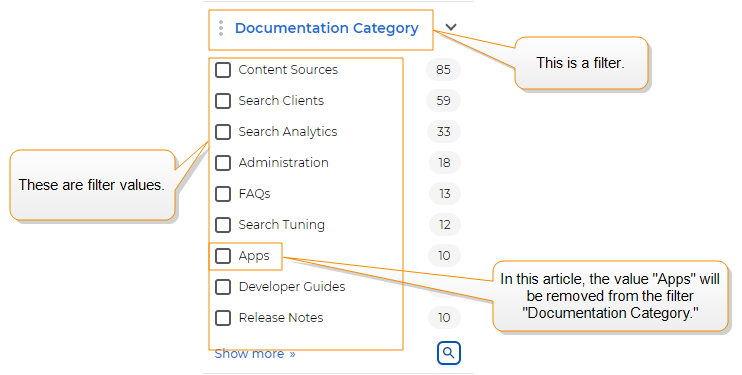Click the filter search magnifier icon

(449, 353)
